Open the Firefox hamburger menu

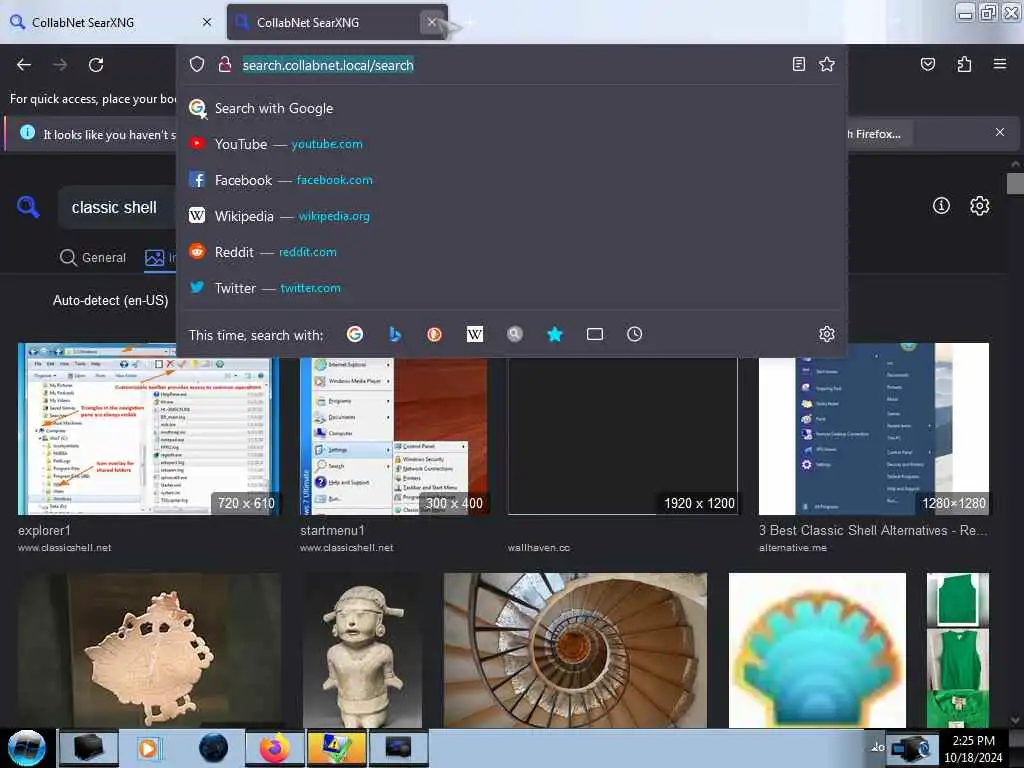pyautogui.click(x=999, y=64)
